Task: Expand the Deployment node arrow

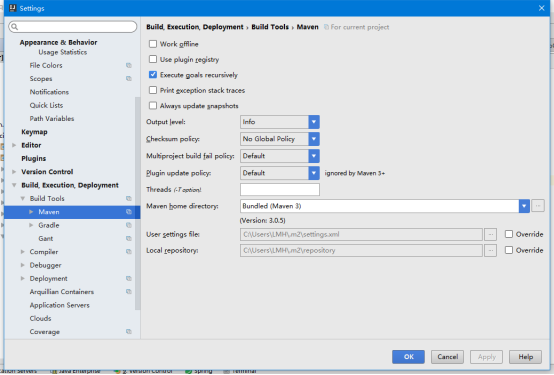Action: pyautogui.click(x=23, y=279)
